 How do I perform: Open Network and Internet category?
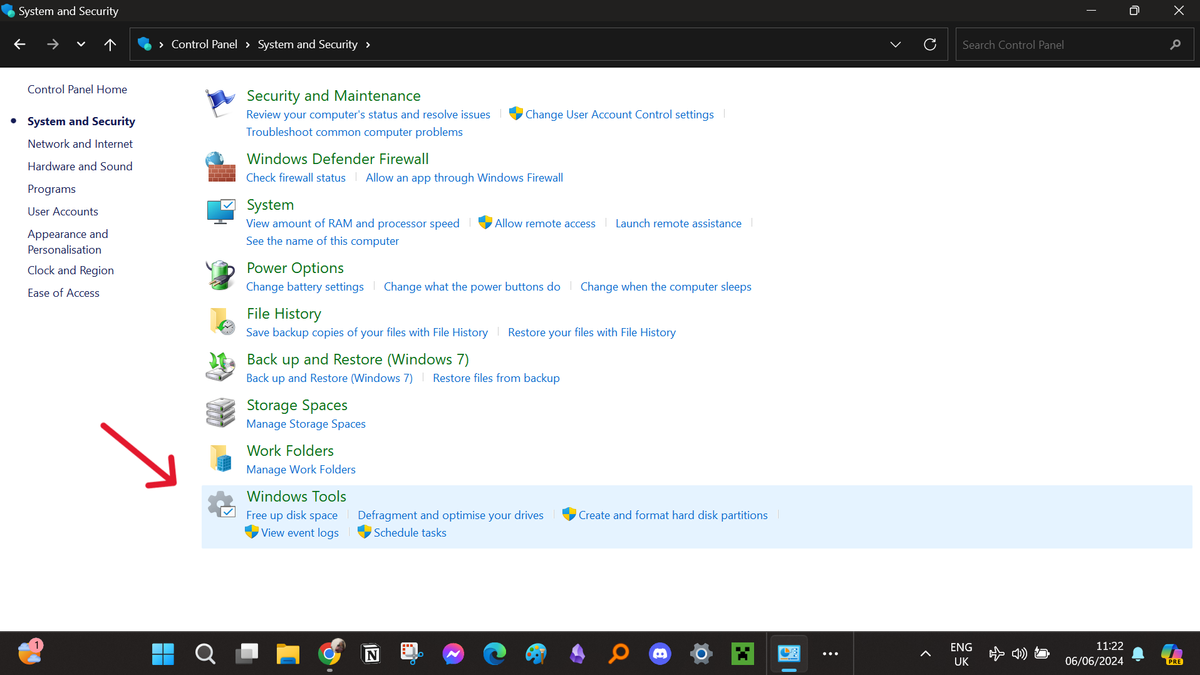click(80, 144)
